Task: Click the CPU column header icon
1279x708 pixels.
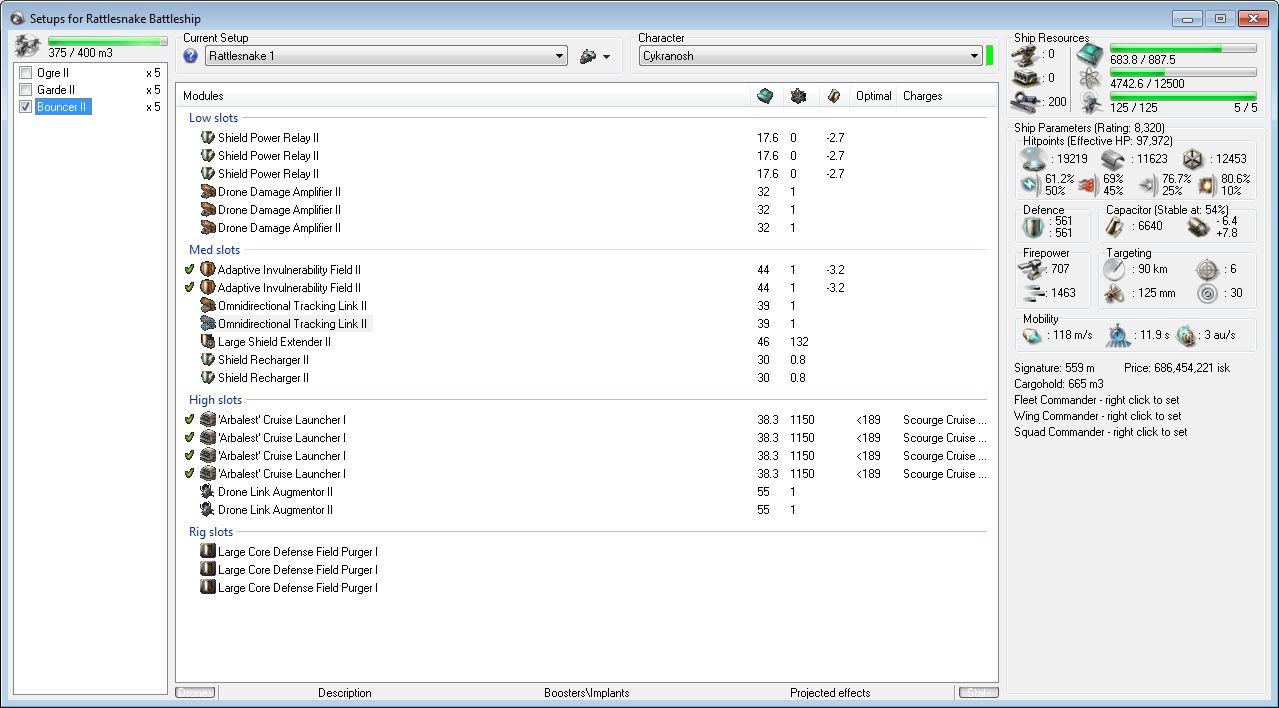Action: click(765, 96)
